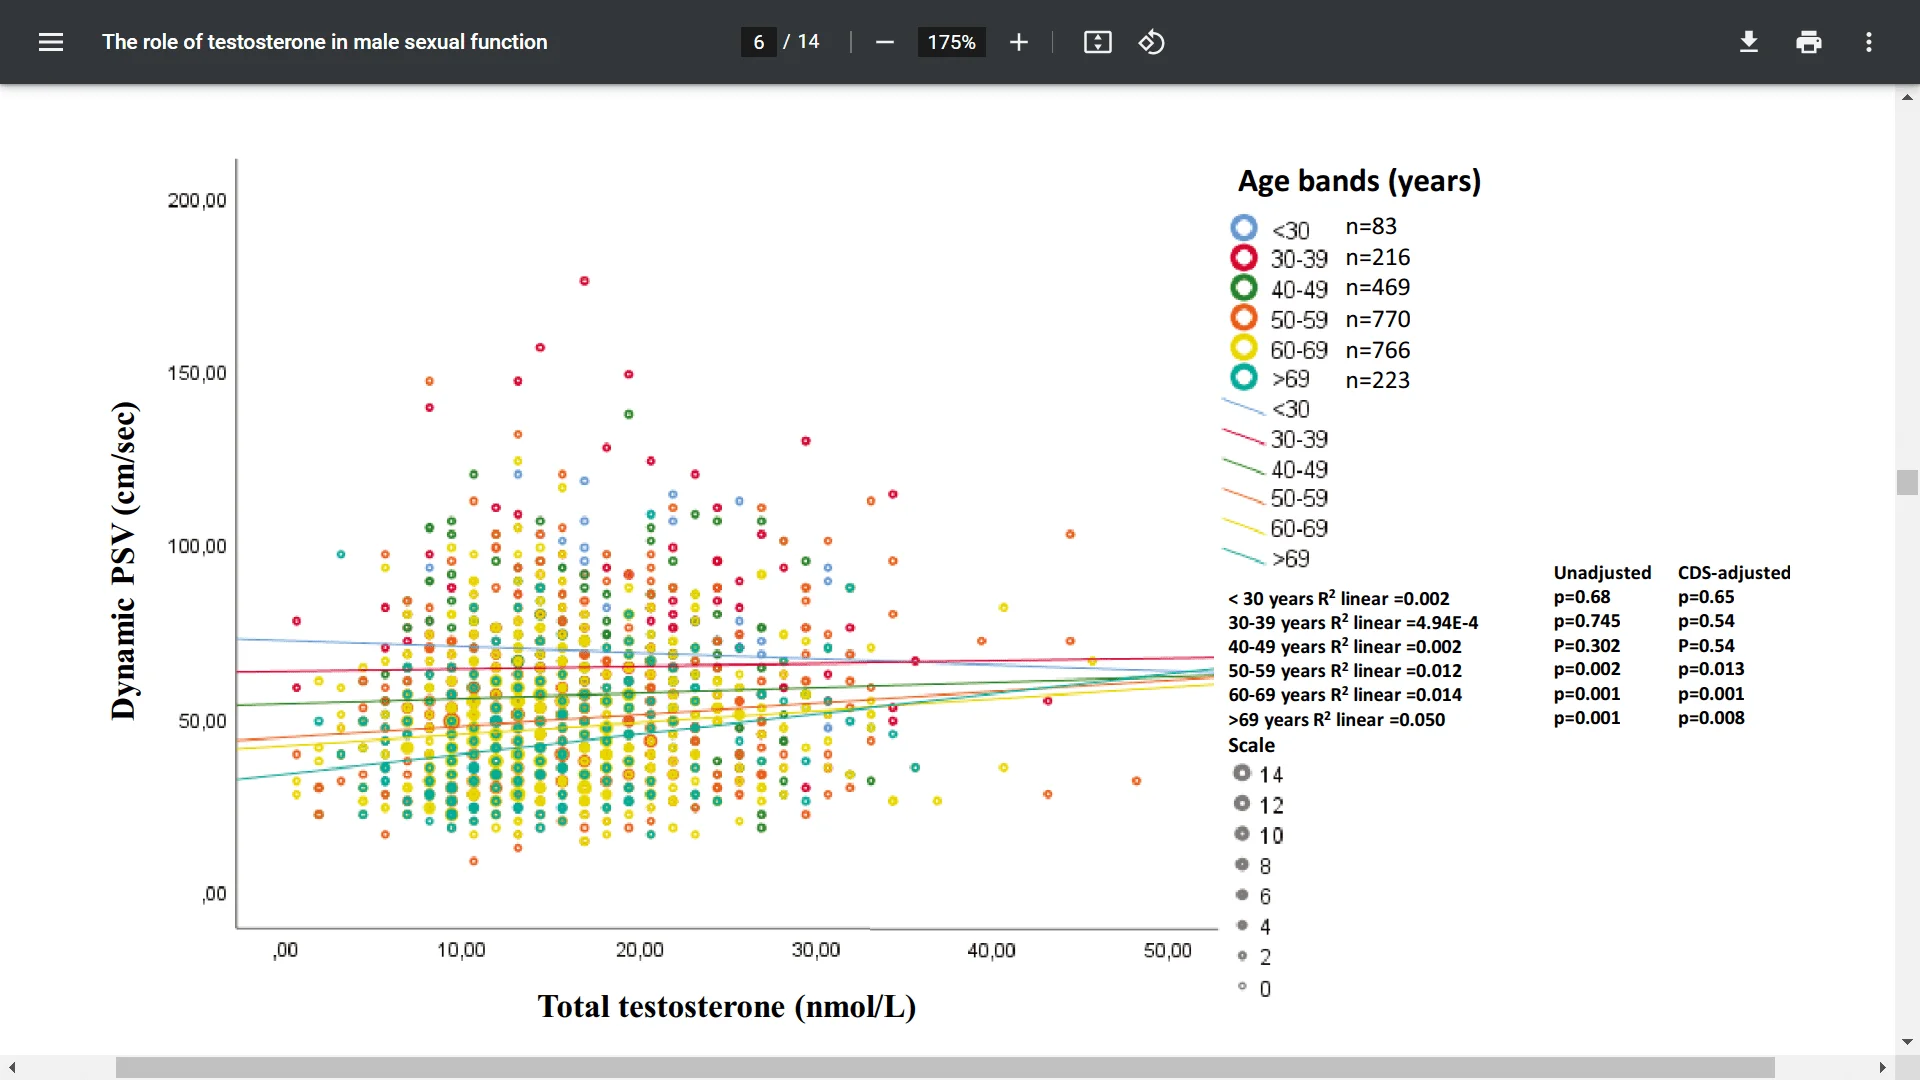Rotate the document counterclockwise
The height and width of the screenshot is (1080, 1920).
click(1152, 42)
